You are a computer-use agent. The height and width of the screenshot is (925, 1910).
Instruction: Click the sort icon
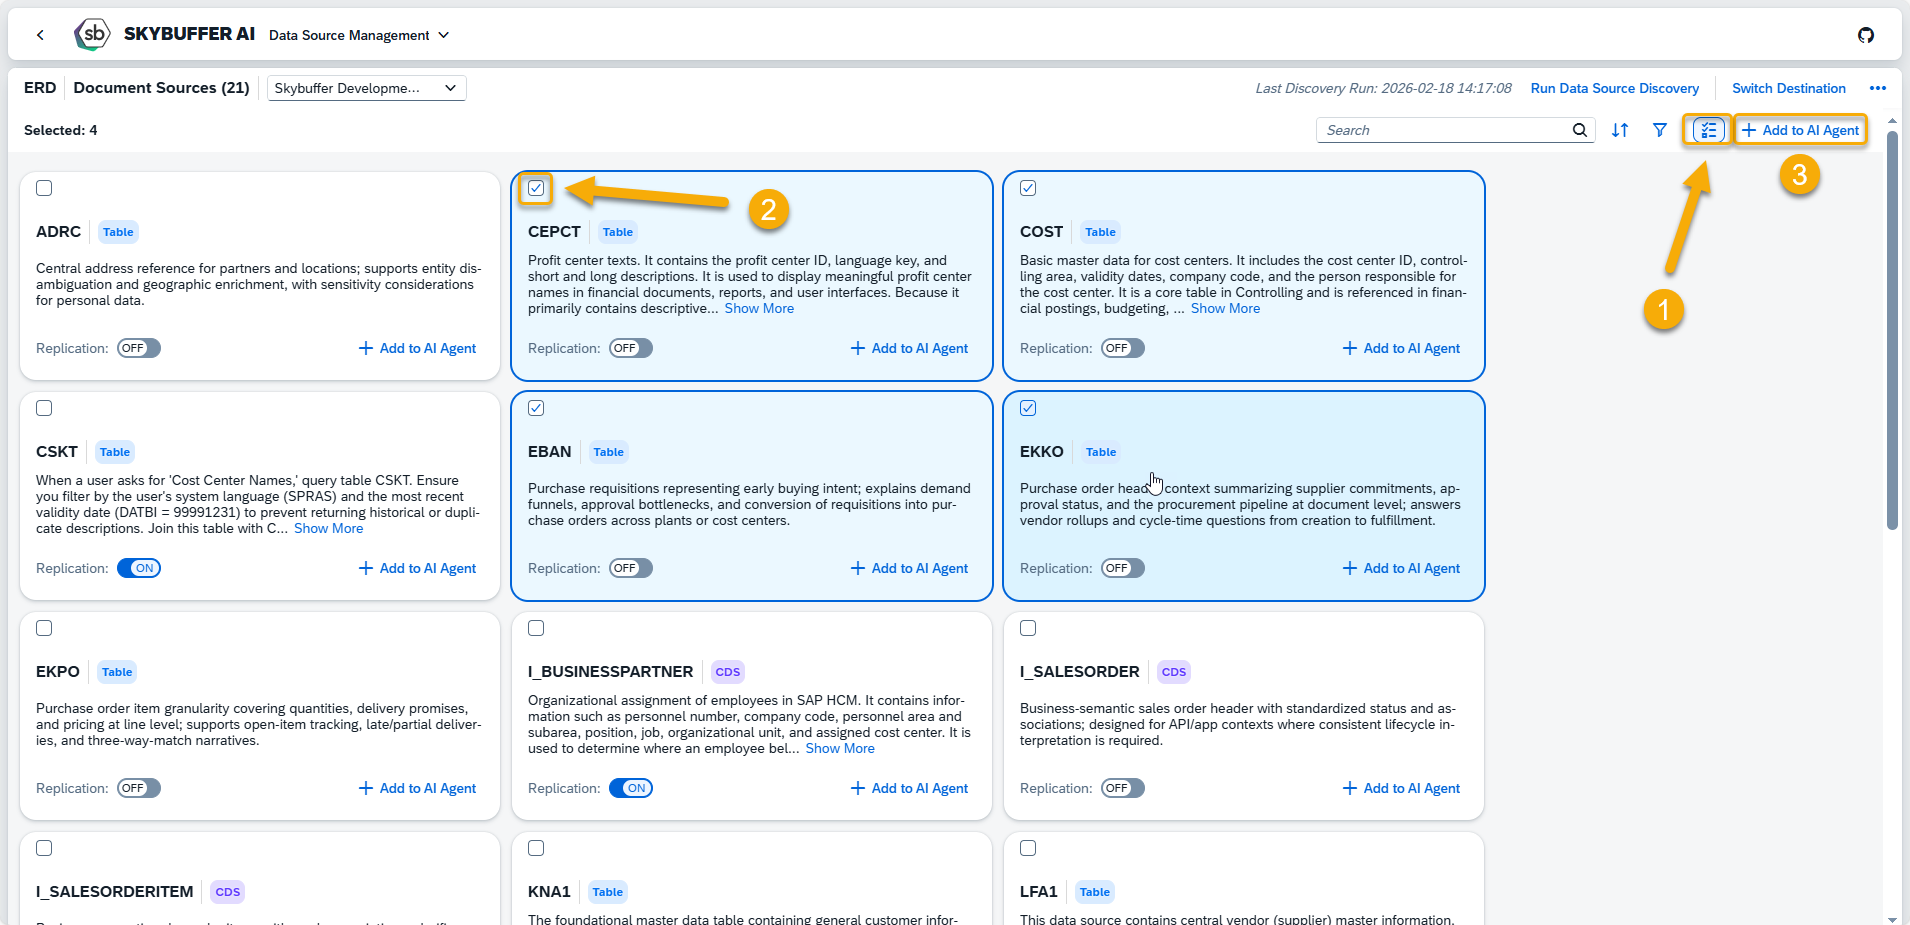(x=1620, y=130)
